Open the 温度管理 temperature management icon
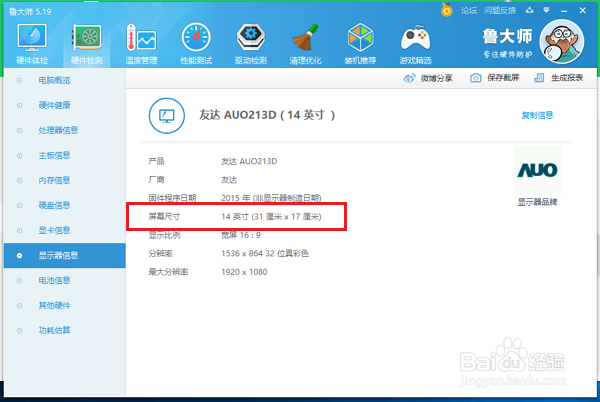 (141, 37)
